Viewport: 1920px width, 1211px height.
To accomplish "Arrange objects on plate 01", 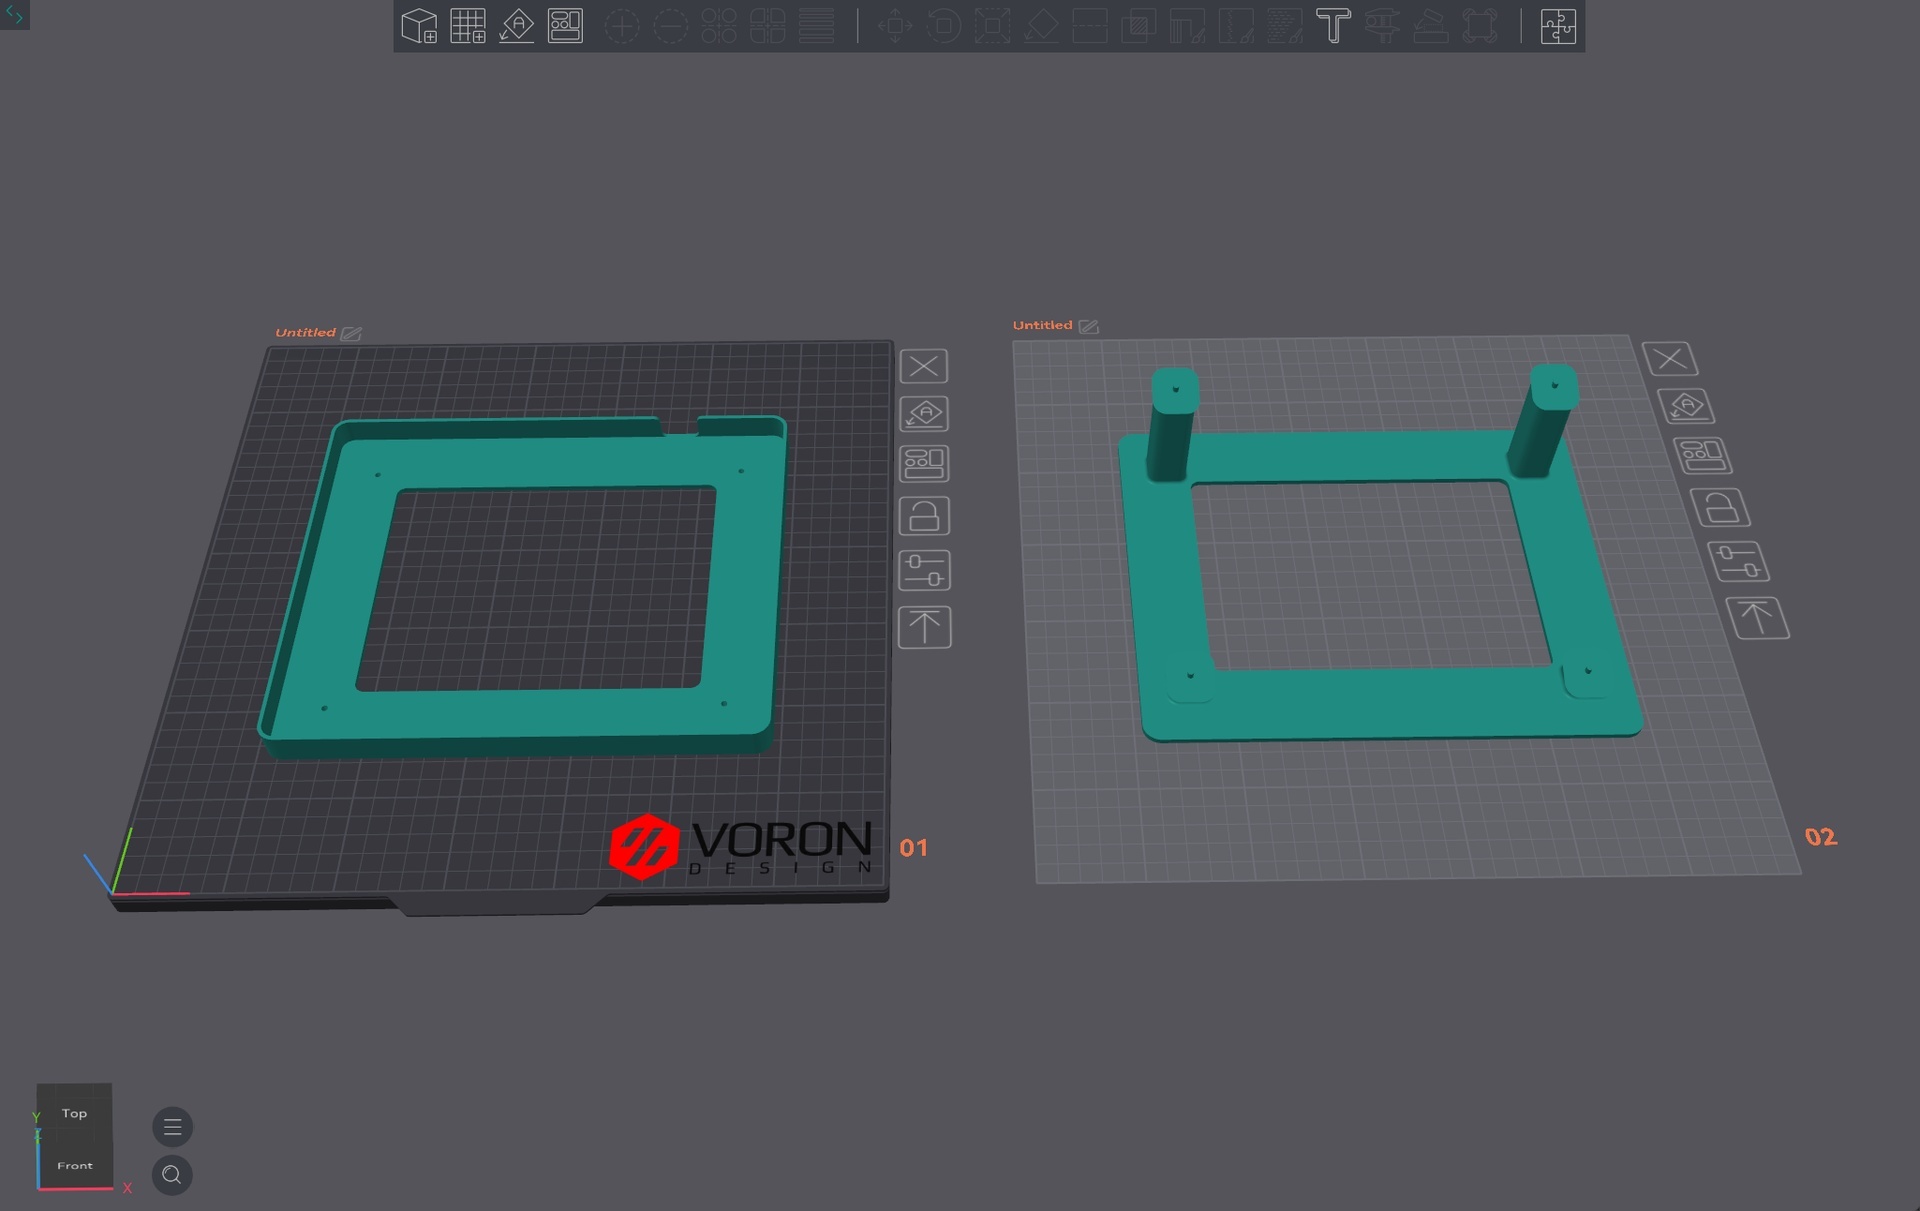I will [x=923, y=463].
